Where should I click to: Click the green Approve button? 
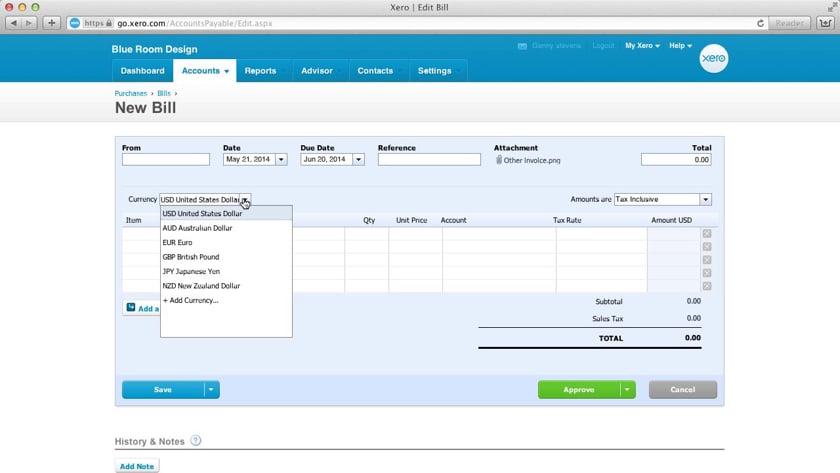pyautogui.click(x=579, y=389)
